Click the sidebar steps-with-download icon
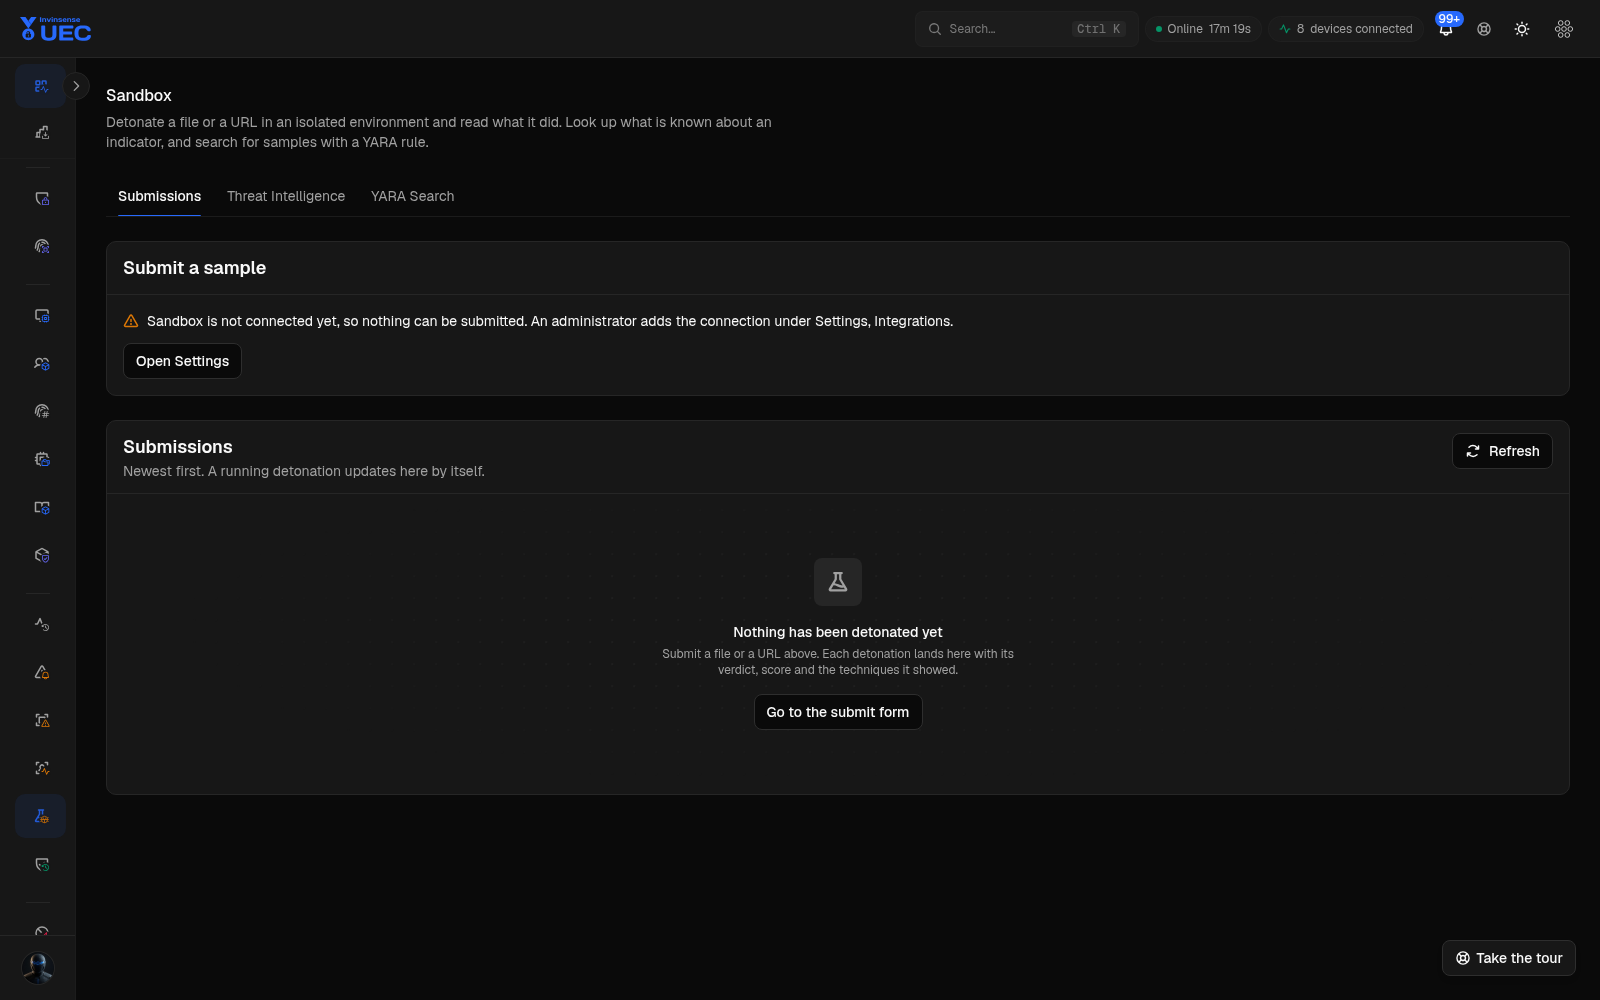1600x1000 pixels. click(x=41, y=132)
